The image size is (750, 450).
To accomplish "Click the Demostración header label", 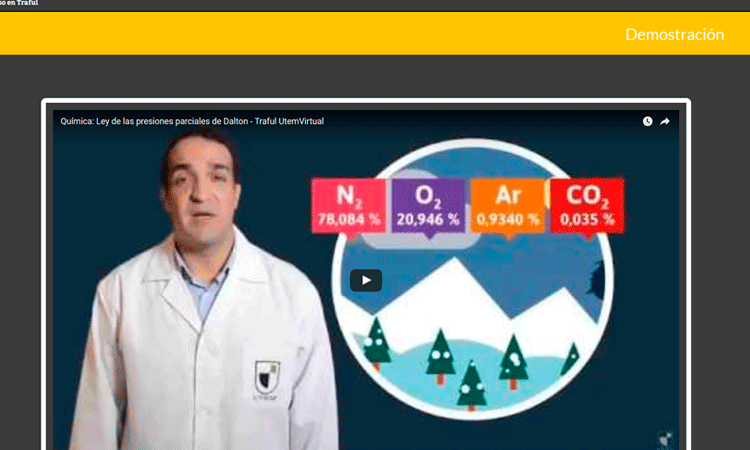I will pos(674,34).
